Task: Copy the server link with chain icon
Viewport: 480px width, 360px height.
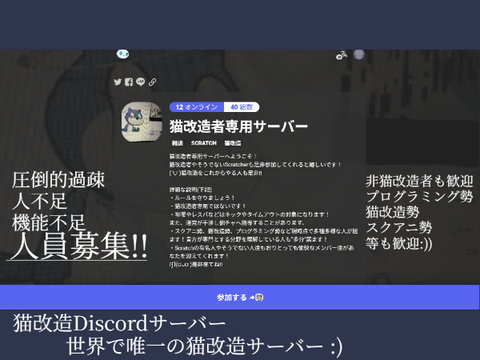Action: click(x=152, y=82)
